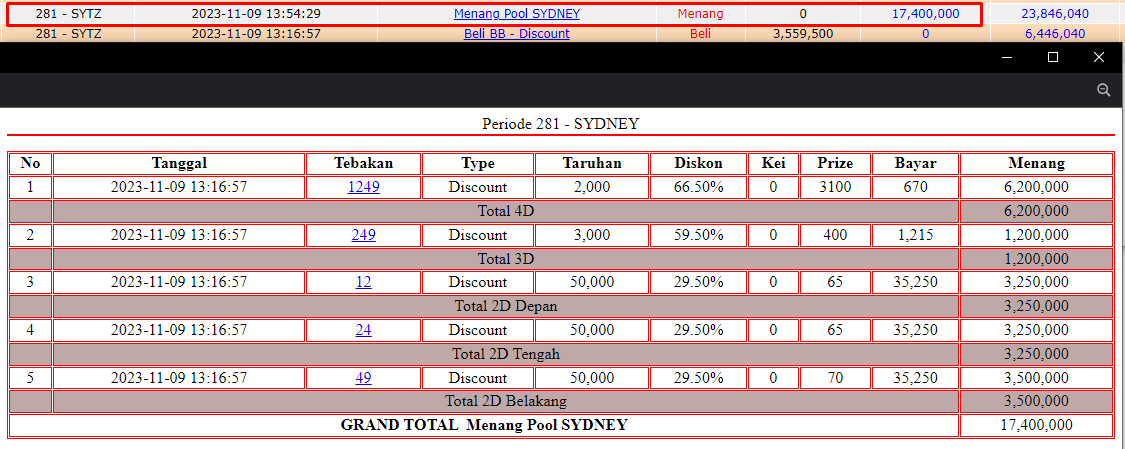The width and height of the screenshot is (1125, 449).
Task: Click the Prize value 70
Action: tap(835, 378)
